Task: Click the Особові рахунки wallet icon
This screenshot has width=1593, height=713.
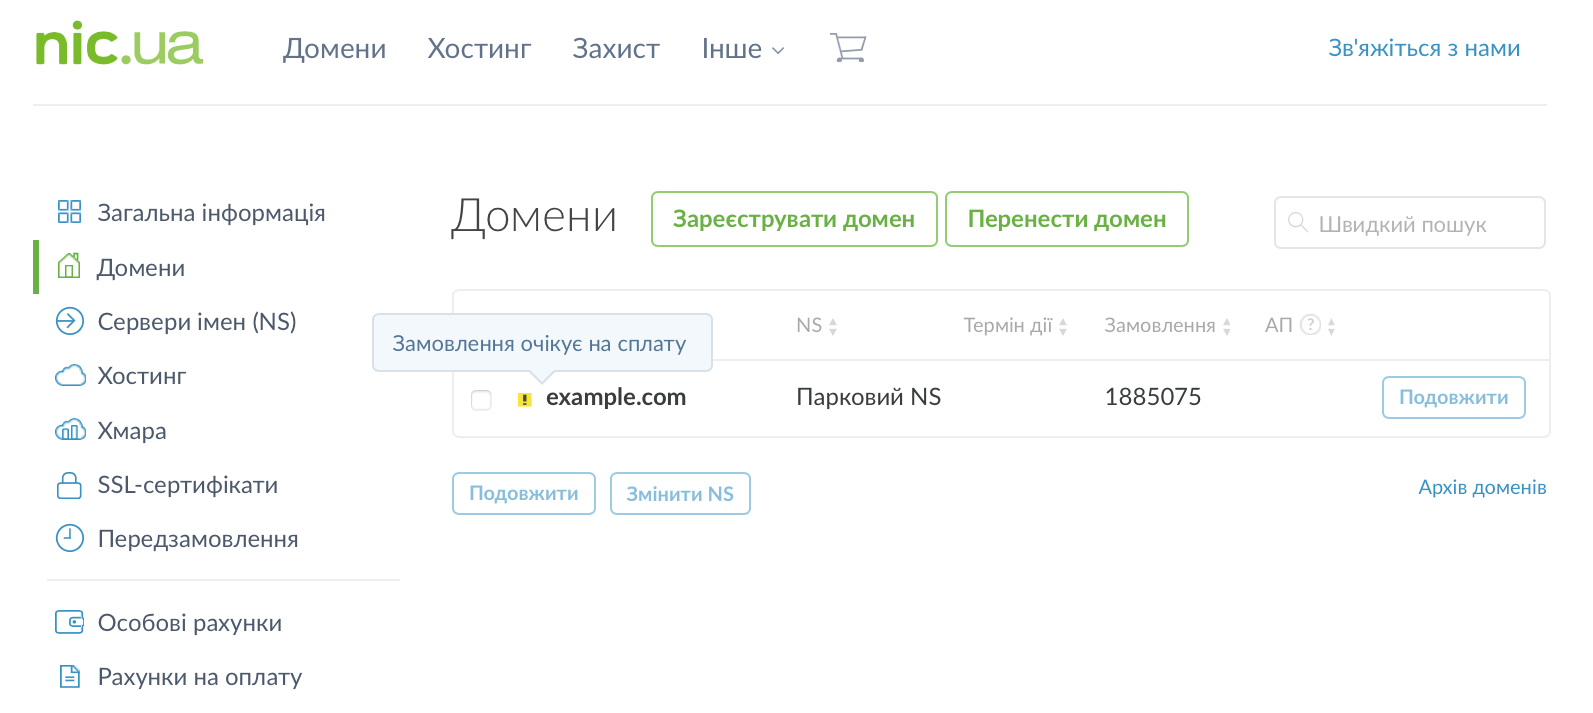Action: click(69, 622)
